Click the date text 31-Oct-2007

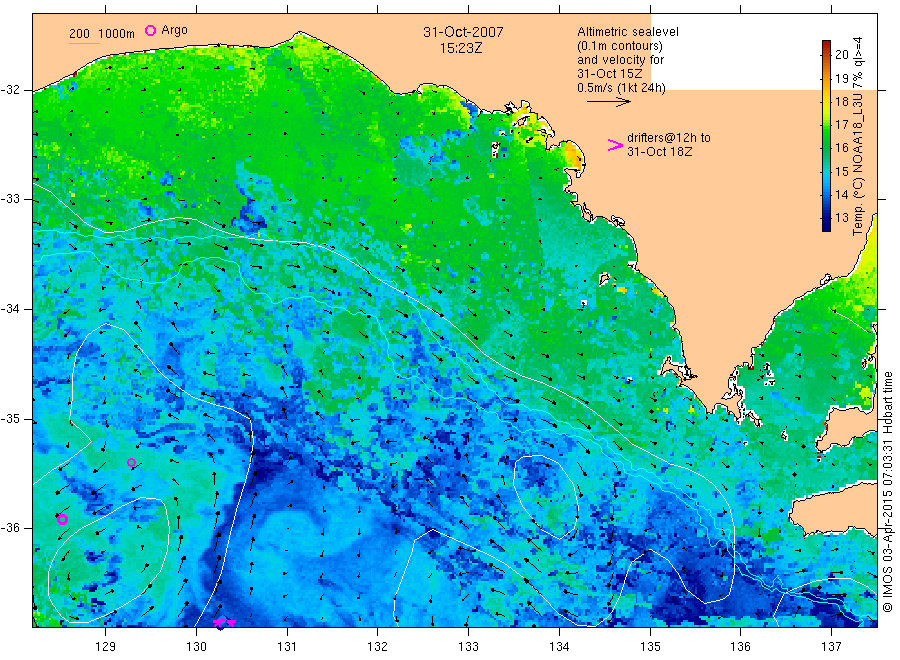(463, 32)
